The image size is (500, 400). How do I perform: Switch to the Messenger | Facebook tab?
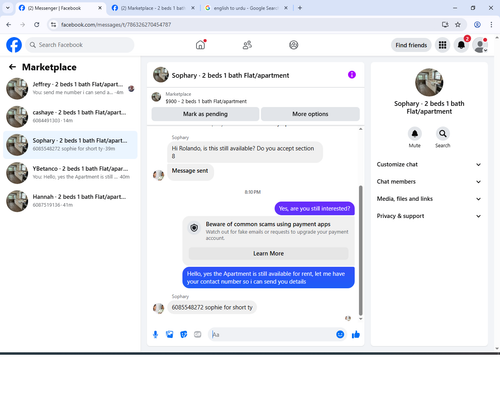pyautogui.click(x=61, y=8)
